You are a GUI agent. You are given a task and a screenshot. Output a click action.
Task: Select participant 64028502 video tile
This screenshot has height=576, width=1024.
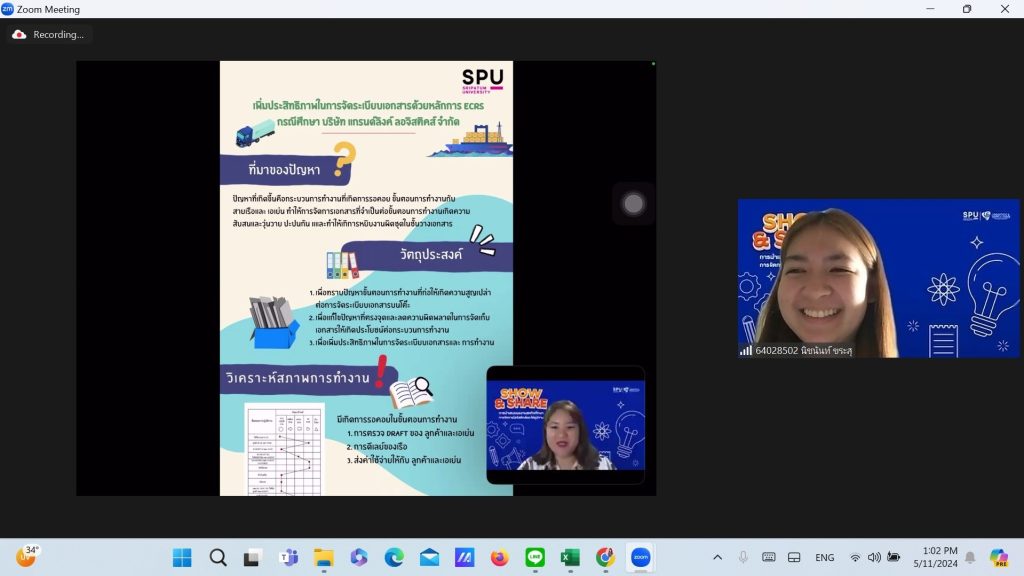tap(878, 278)
